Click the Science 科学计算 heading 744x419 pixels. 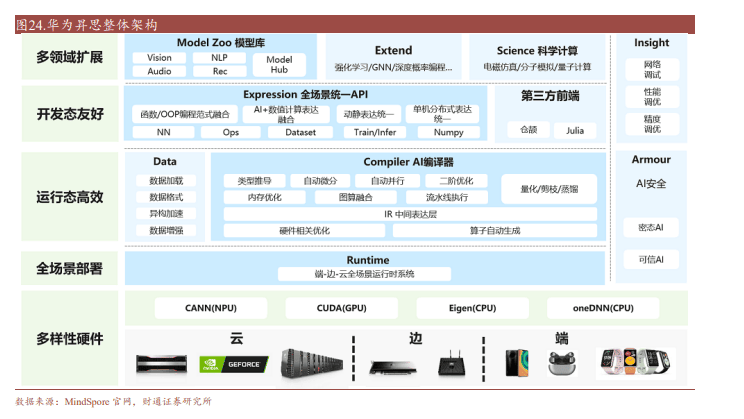[x=537, y=51]
